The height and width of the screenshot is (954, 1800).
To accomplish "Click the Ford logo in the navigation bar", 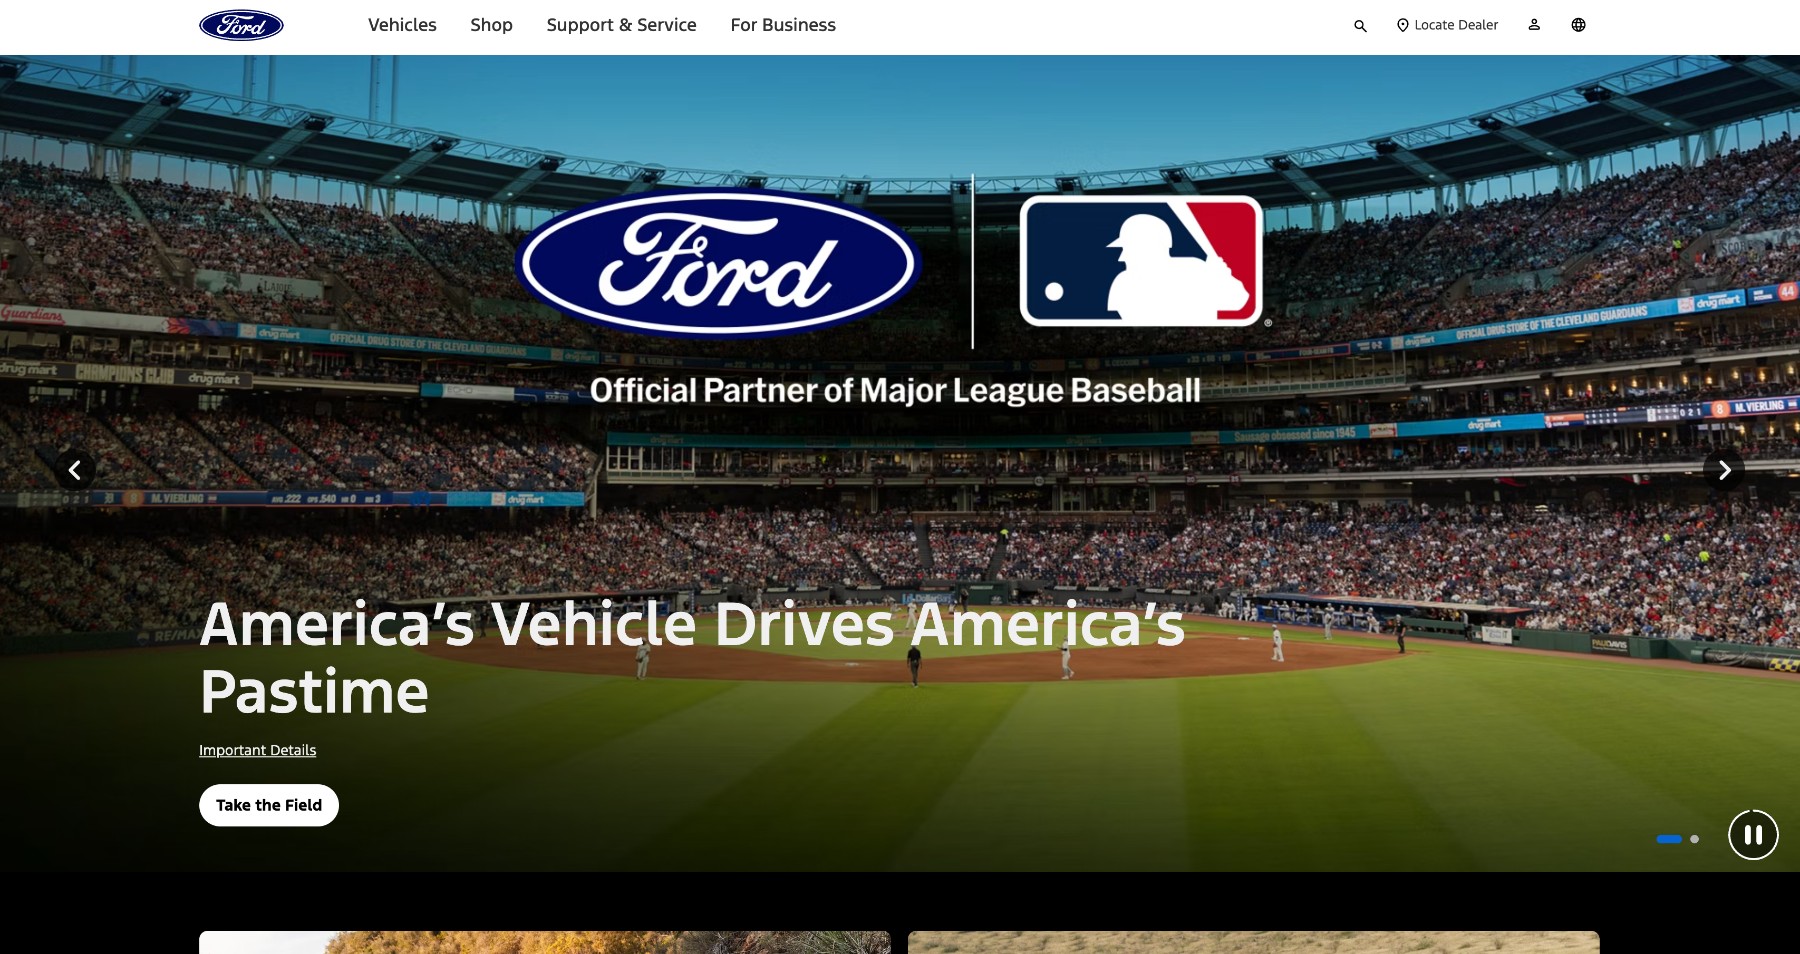I will tap(241, 25).
